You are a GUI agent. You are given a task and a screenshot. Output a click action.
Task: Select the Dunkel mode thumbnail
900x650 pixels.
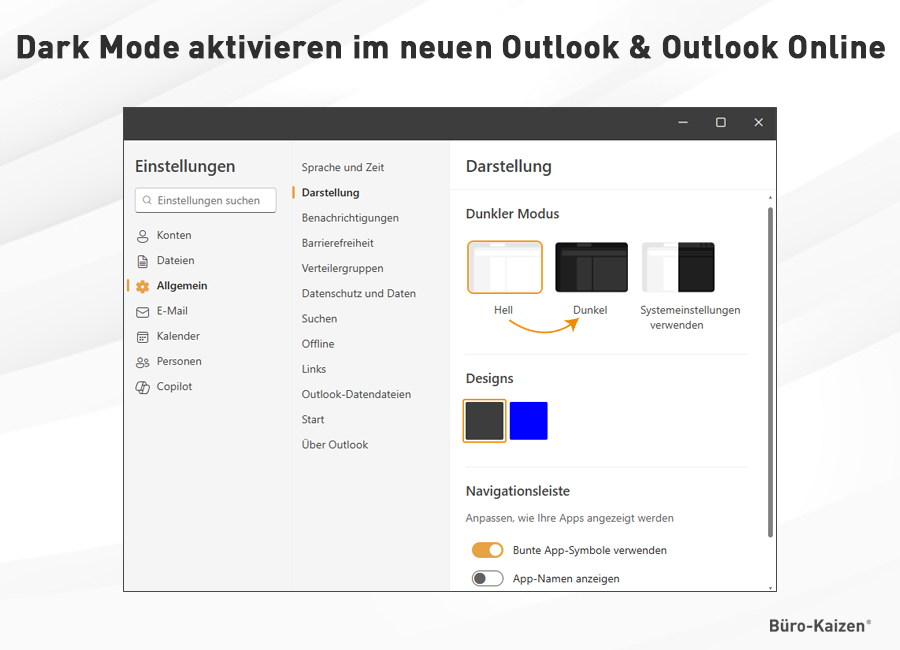pyautogui.click(x=591, y=267)
